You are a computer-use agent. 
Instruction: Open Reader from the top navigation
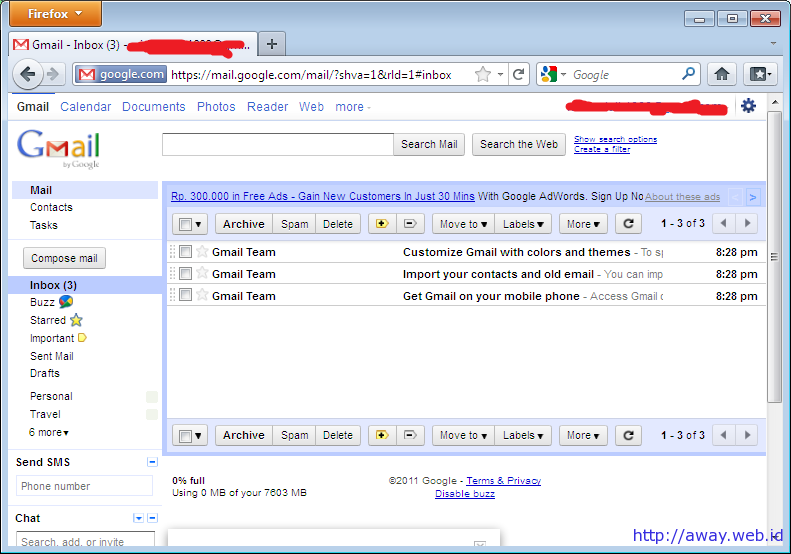pyautogui.click(x=267, y=107)
